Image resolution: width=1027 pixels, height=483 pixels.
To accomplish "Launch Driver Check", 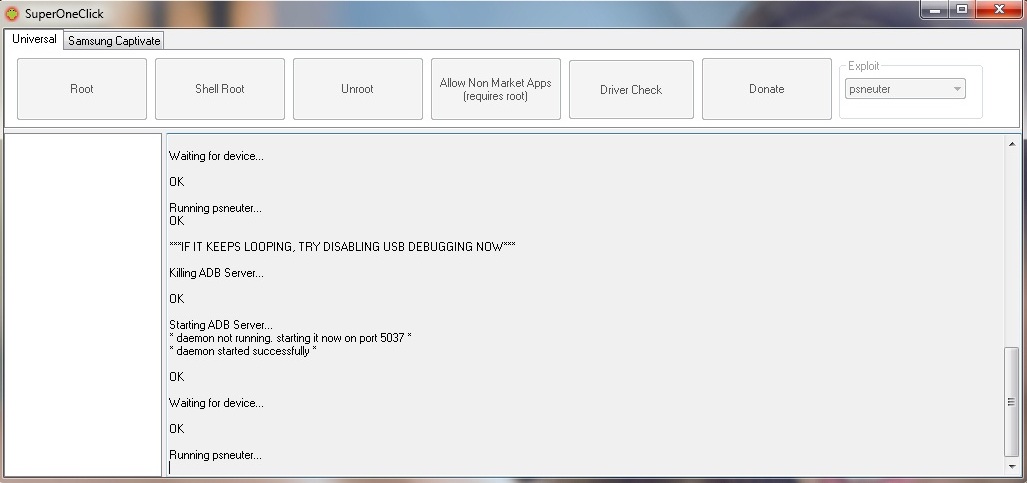I will (x=631, y=90).
